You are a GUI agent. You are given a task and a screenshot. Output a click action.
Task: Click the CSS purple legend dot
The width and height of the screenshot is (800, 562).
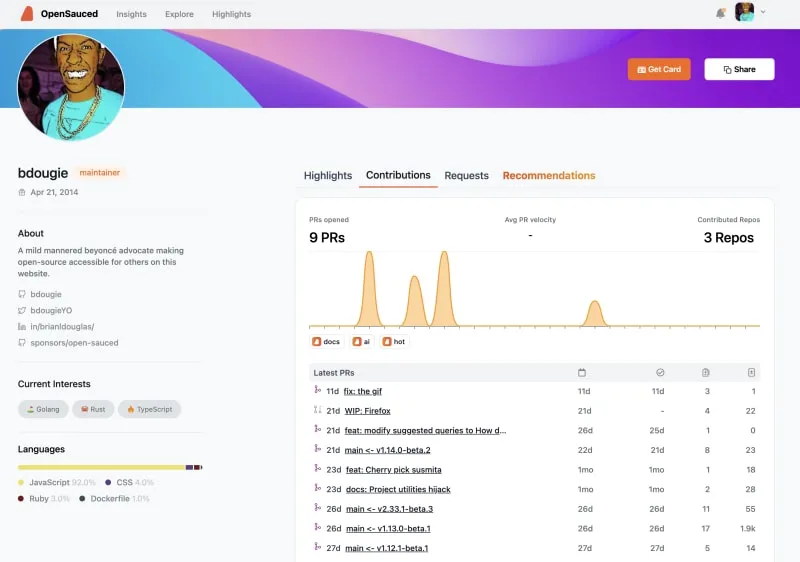pyautogui.click(x=108, y=482)
